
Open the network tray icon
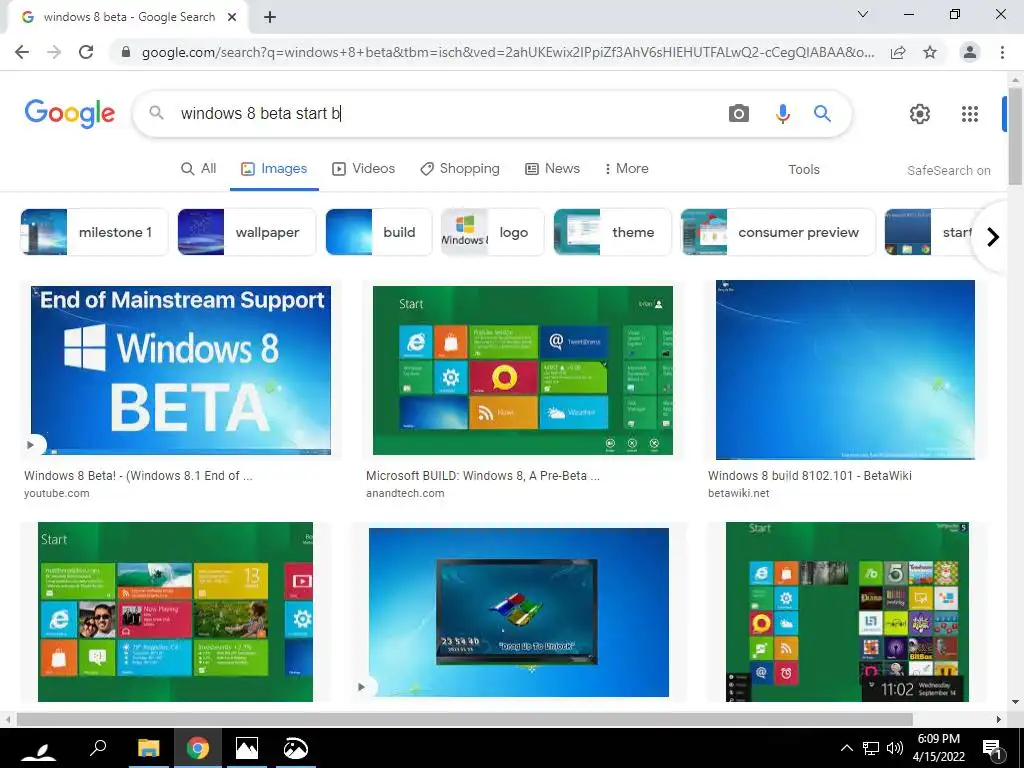point(871,748)
